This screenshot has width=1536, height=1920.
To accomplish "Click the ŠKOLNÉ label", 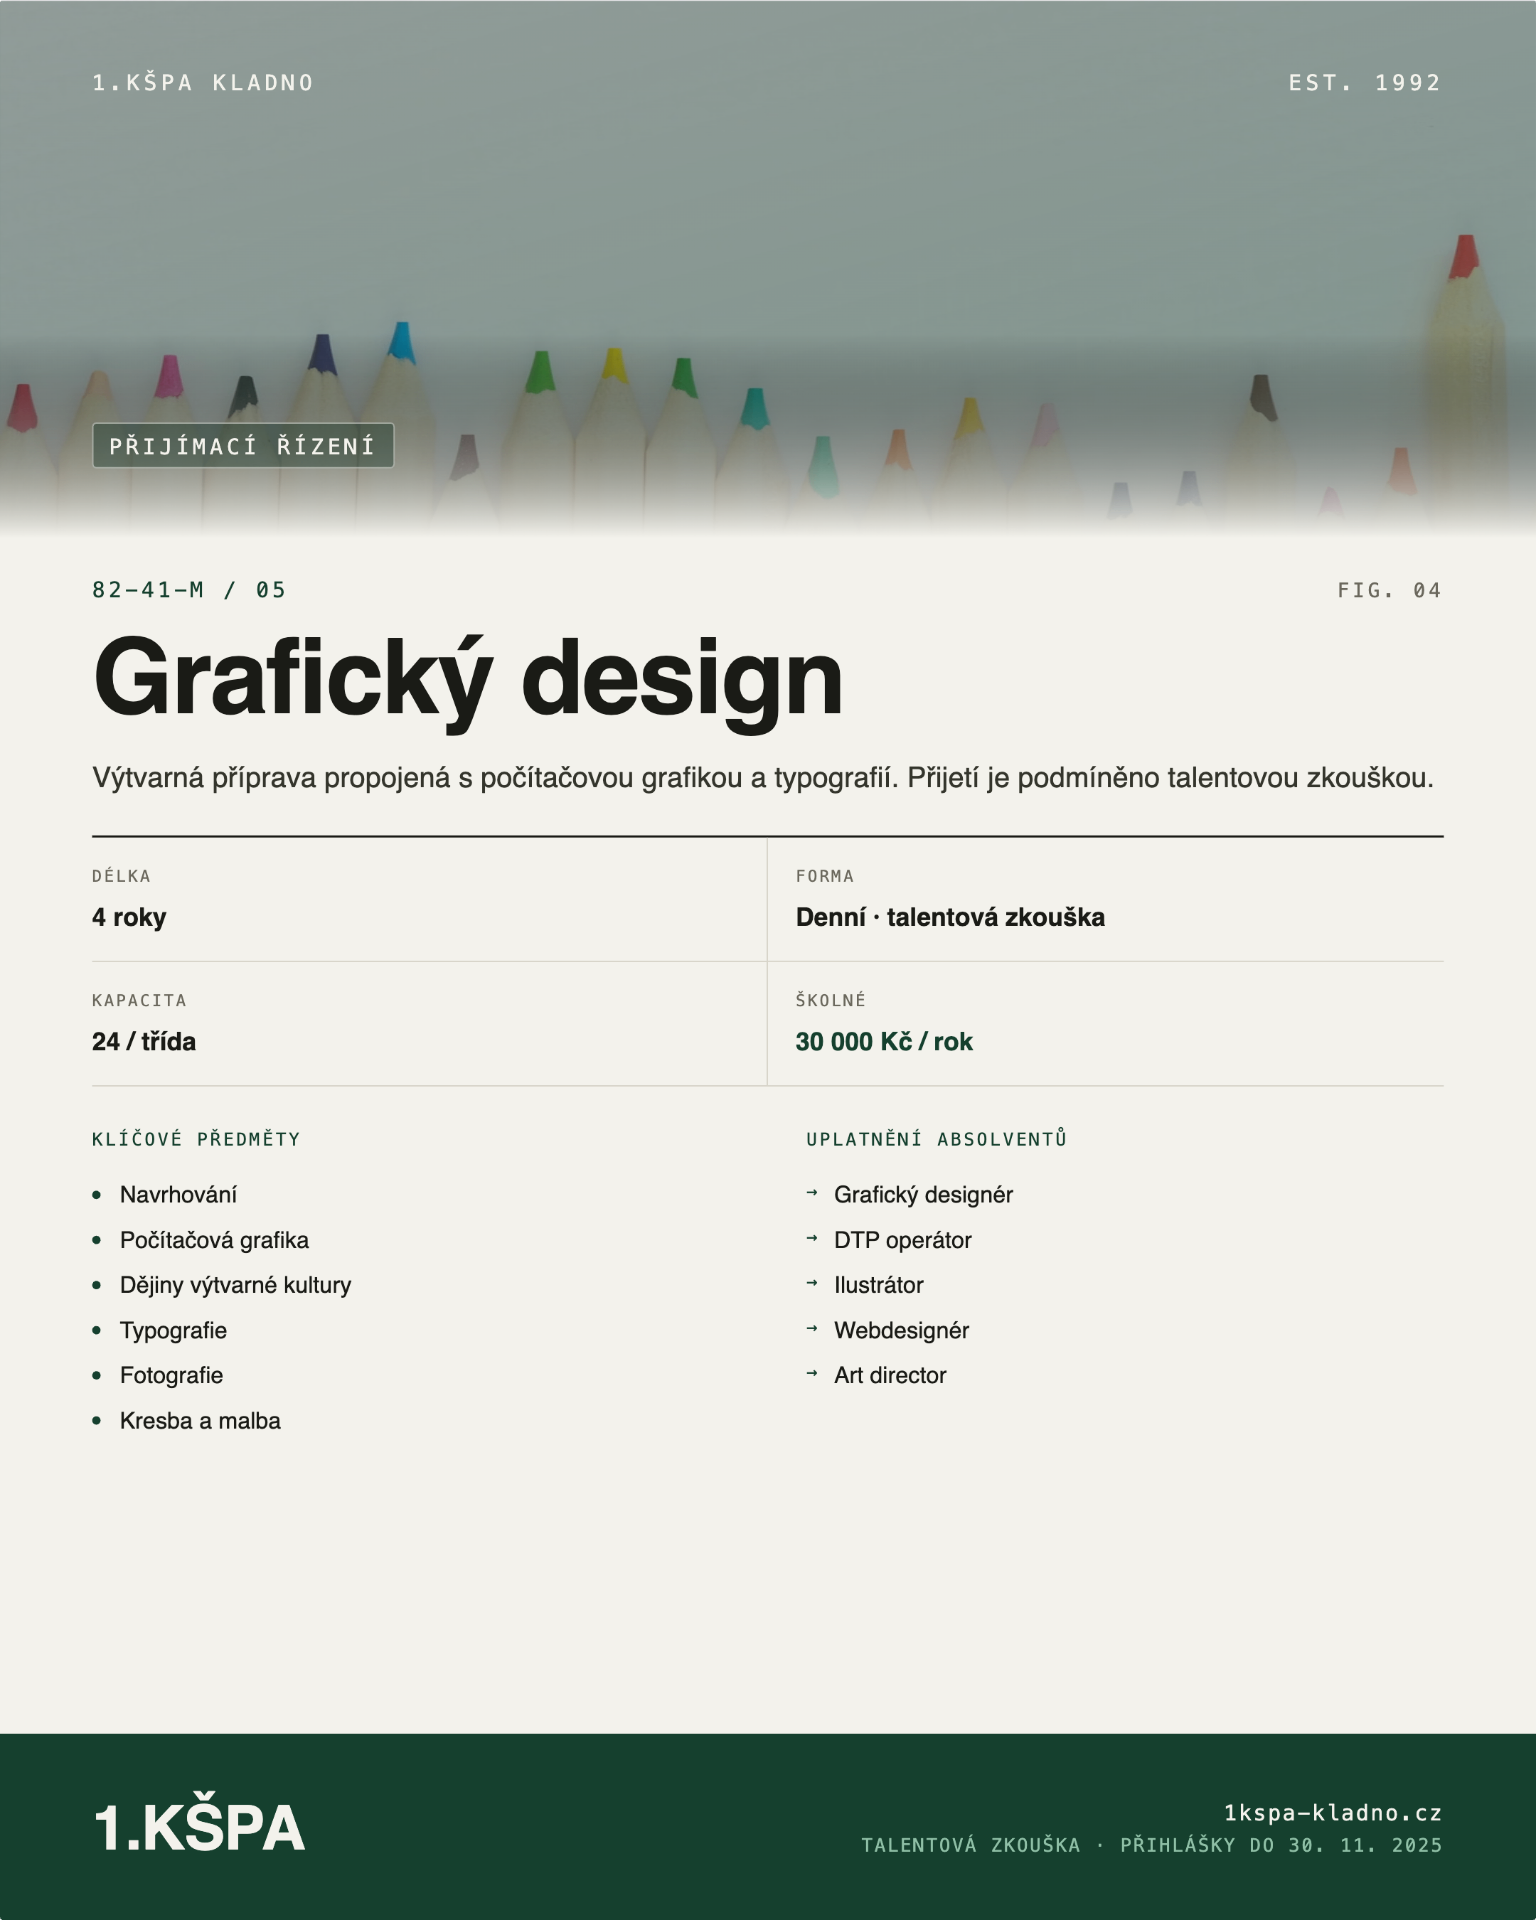I will pos(831,1000).
